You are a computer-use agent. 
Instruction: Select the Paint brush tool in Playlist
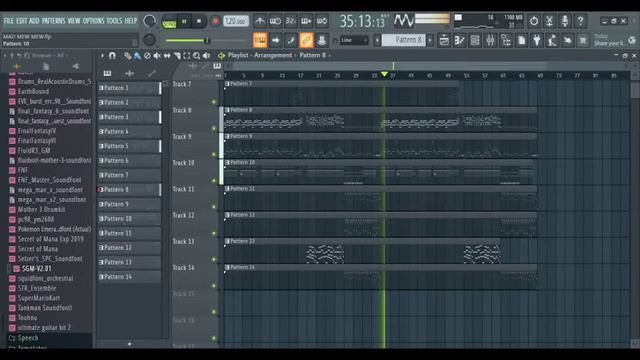pyautogui.click(x=137, y=56)
